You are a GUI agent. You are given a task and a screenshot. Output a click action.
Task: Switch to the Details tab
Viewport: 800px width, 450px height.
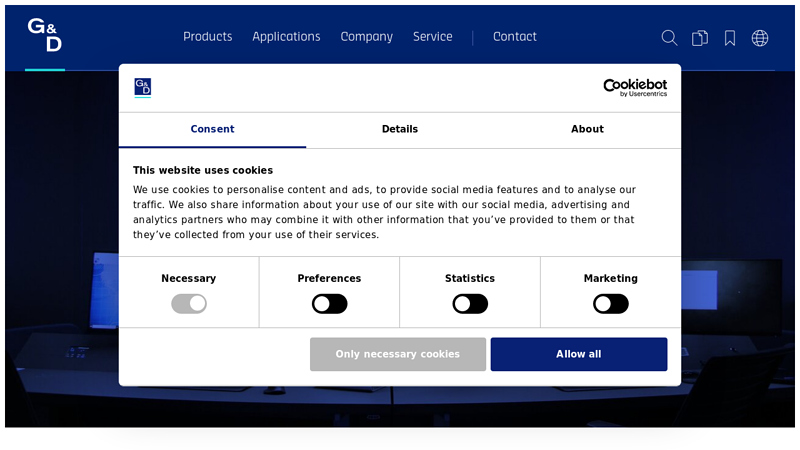click(x=399, y=129)
